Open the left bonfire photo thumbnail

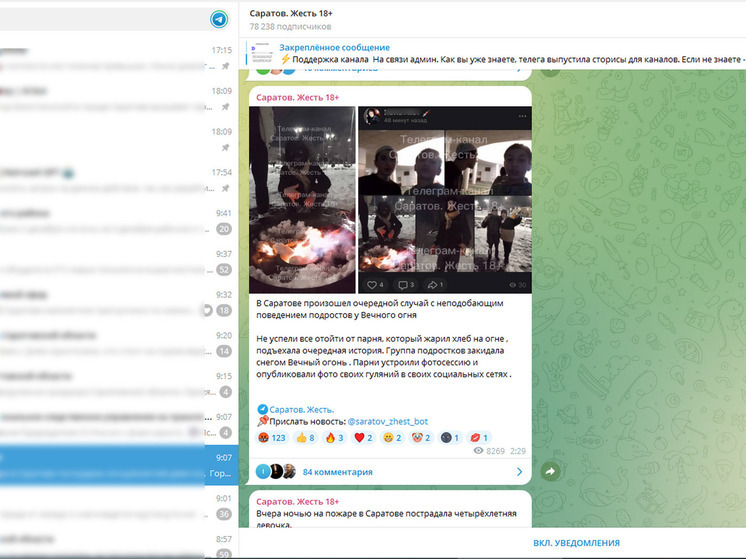301,200
